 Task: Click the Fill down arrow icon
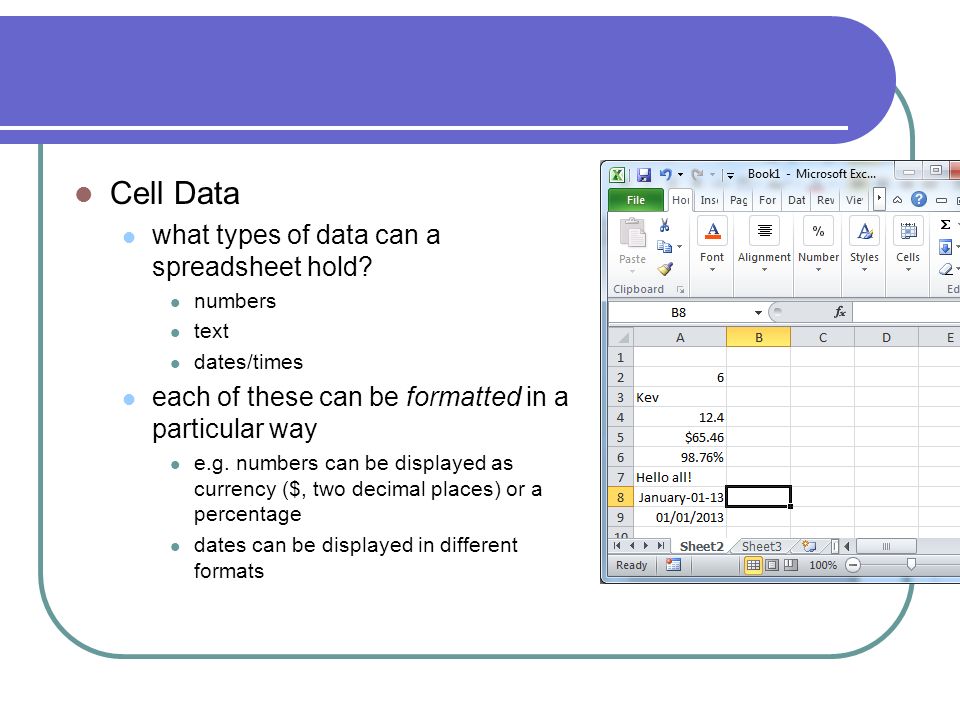point(945,247)
